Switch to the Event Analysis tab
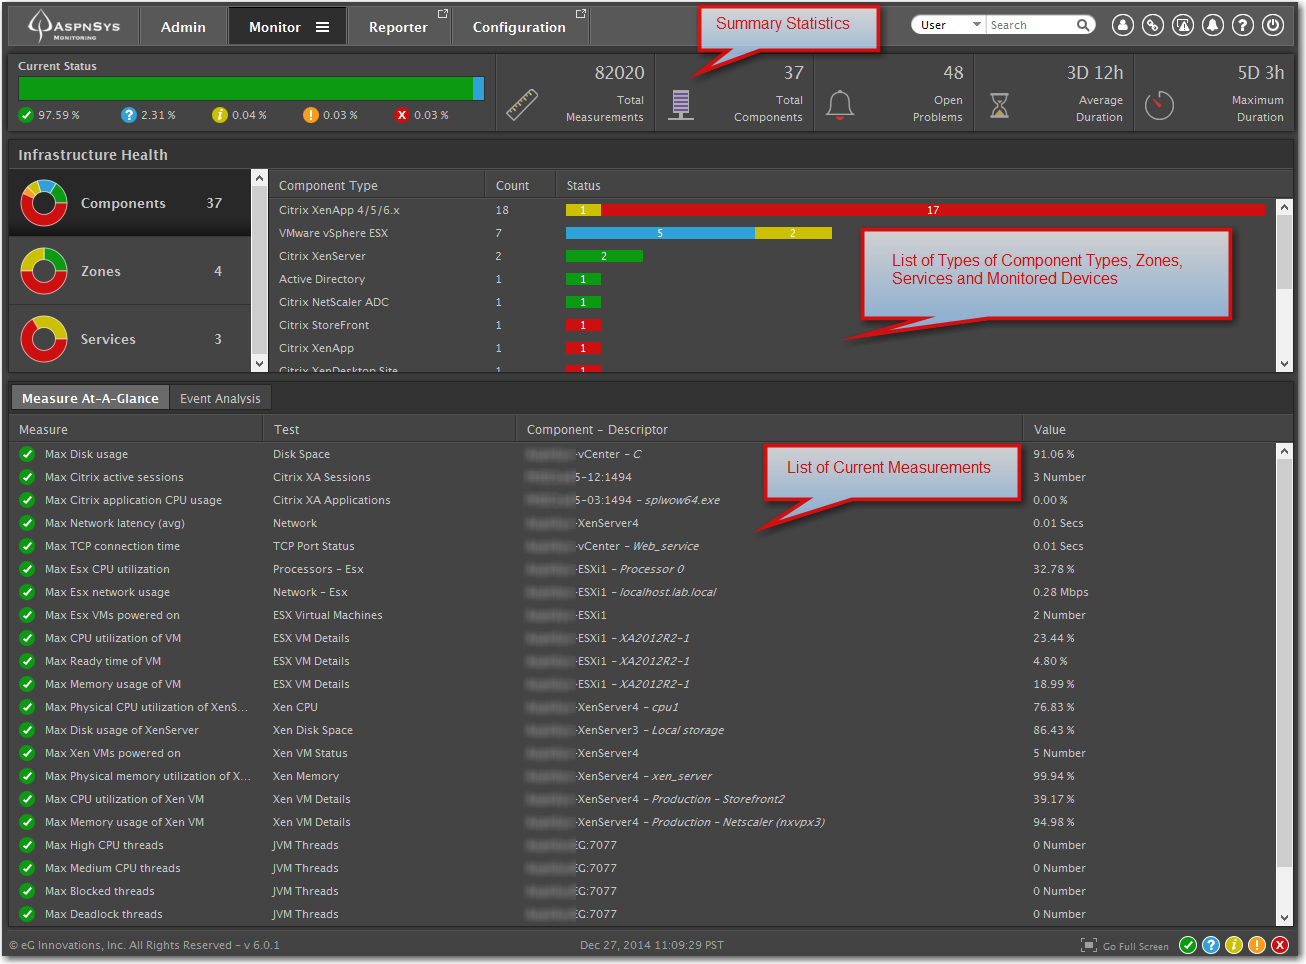This screenshot has width=1306, height=964. [x=220, y=398]
